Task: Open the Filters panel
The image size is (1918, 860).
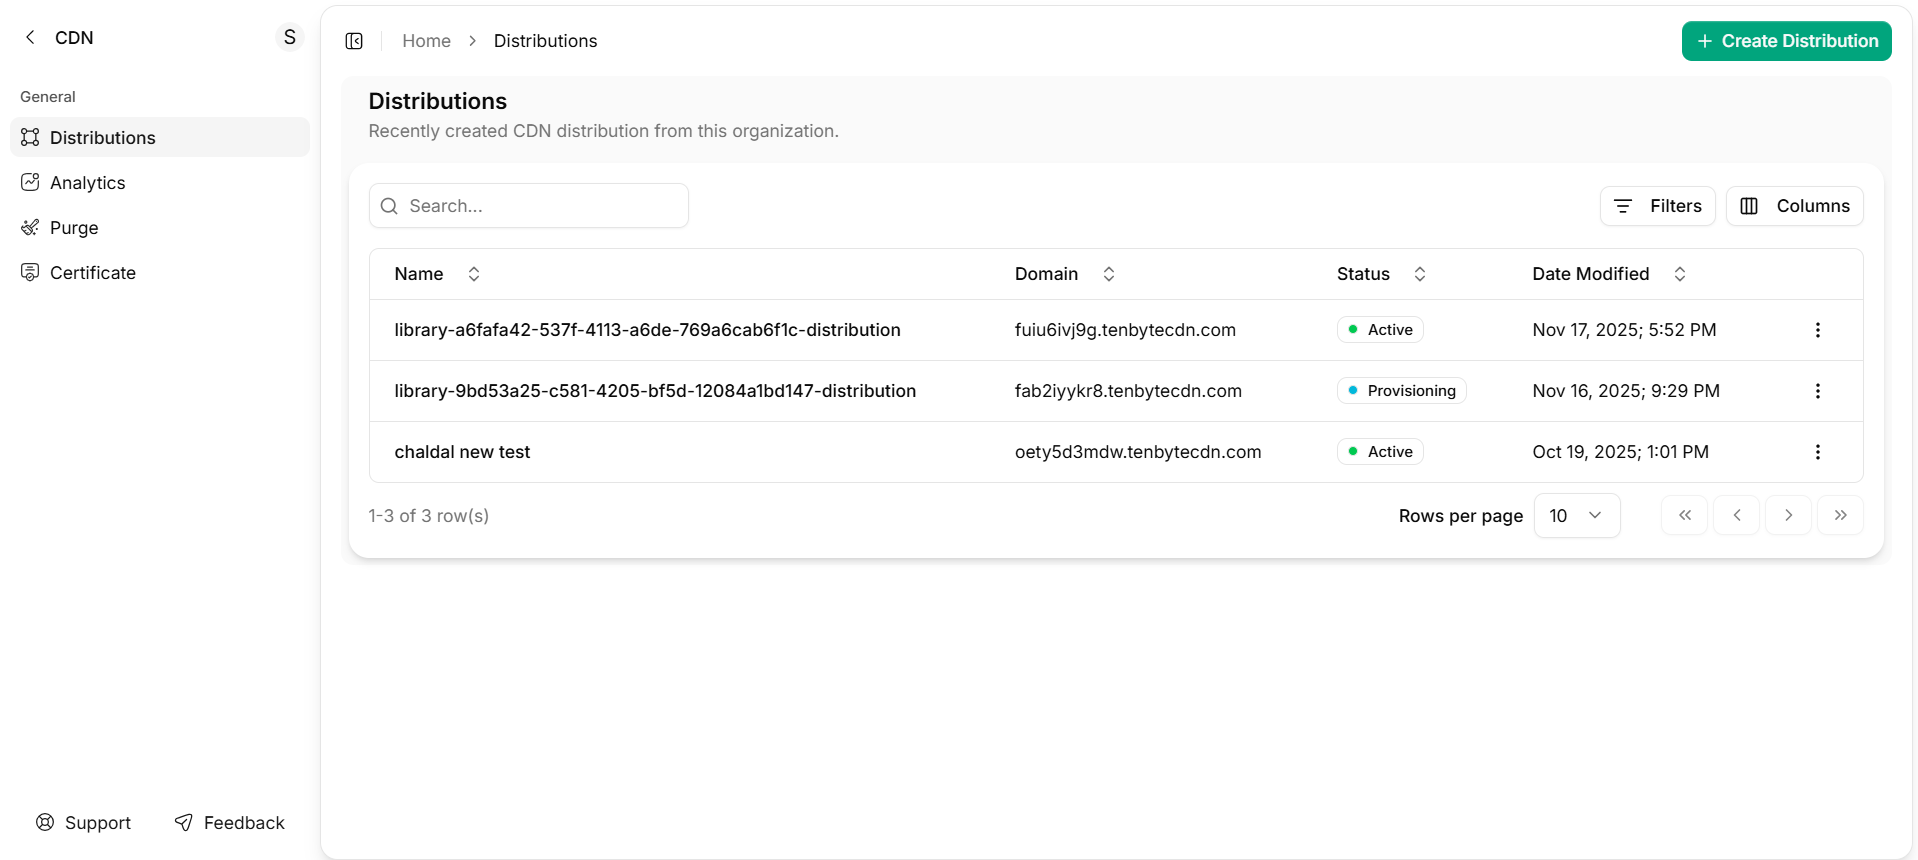Action: click(1658, 206)
